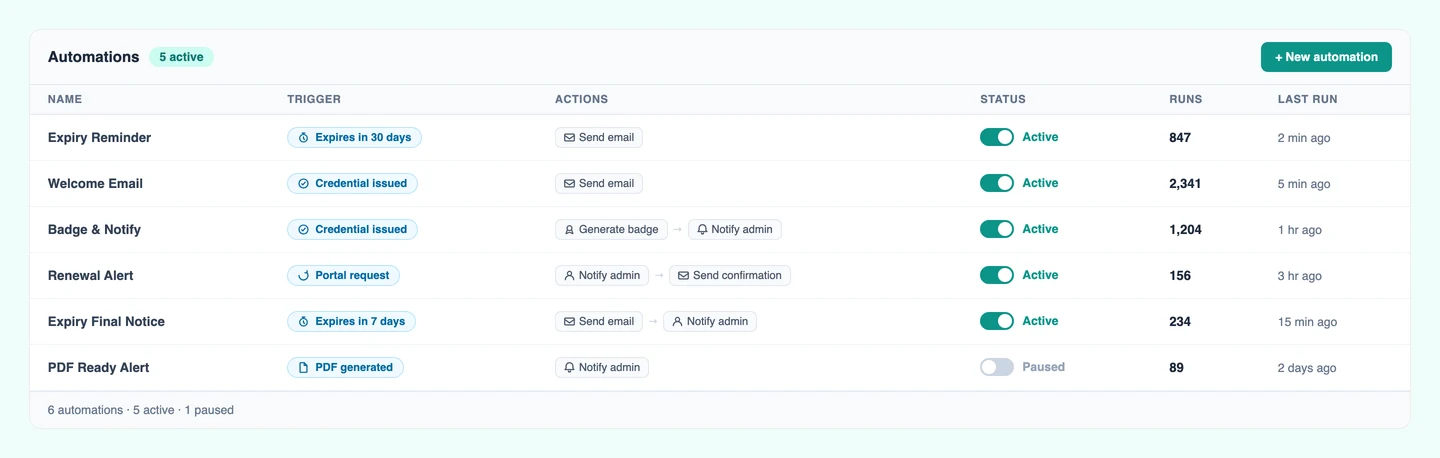Click the envelope icon in Expiry Final Notice's action
Screen dimensions: 1440x458
[569, 322]
